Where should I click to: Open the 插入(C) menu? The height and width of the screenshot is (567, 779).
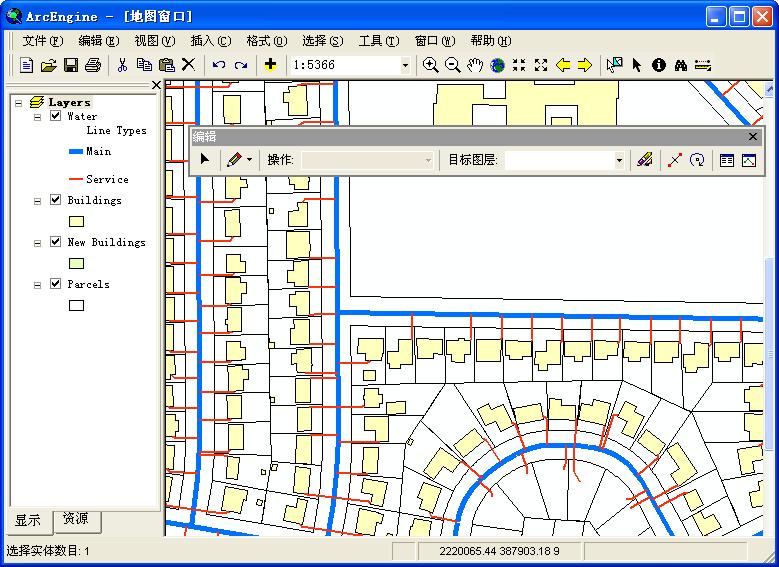[211, 41]
